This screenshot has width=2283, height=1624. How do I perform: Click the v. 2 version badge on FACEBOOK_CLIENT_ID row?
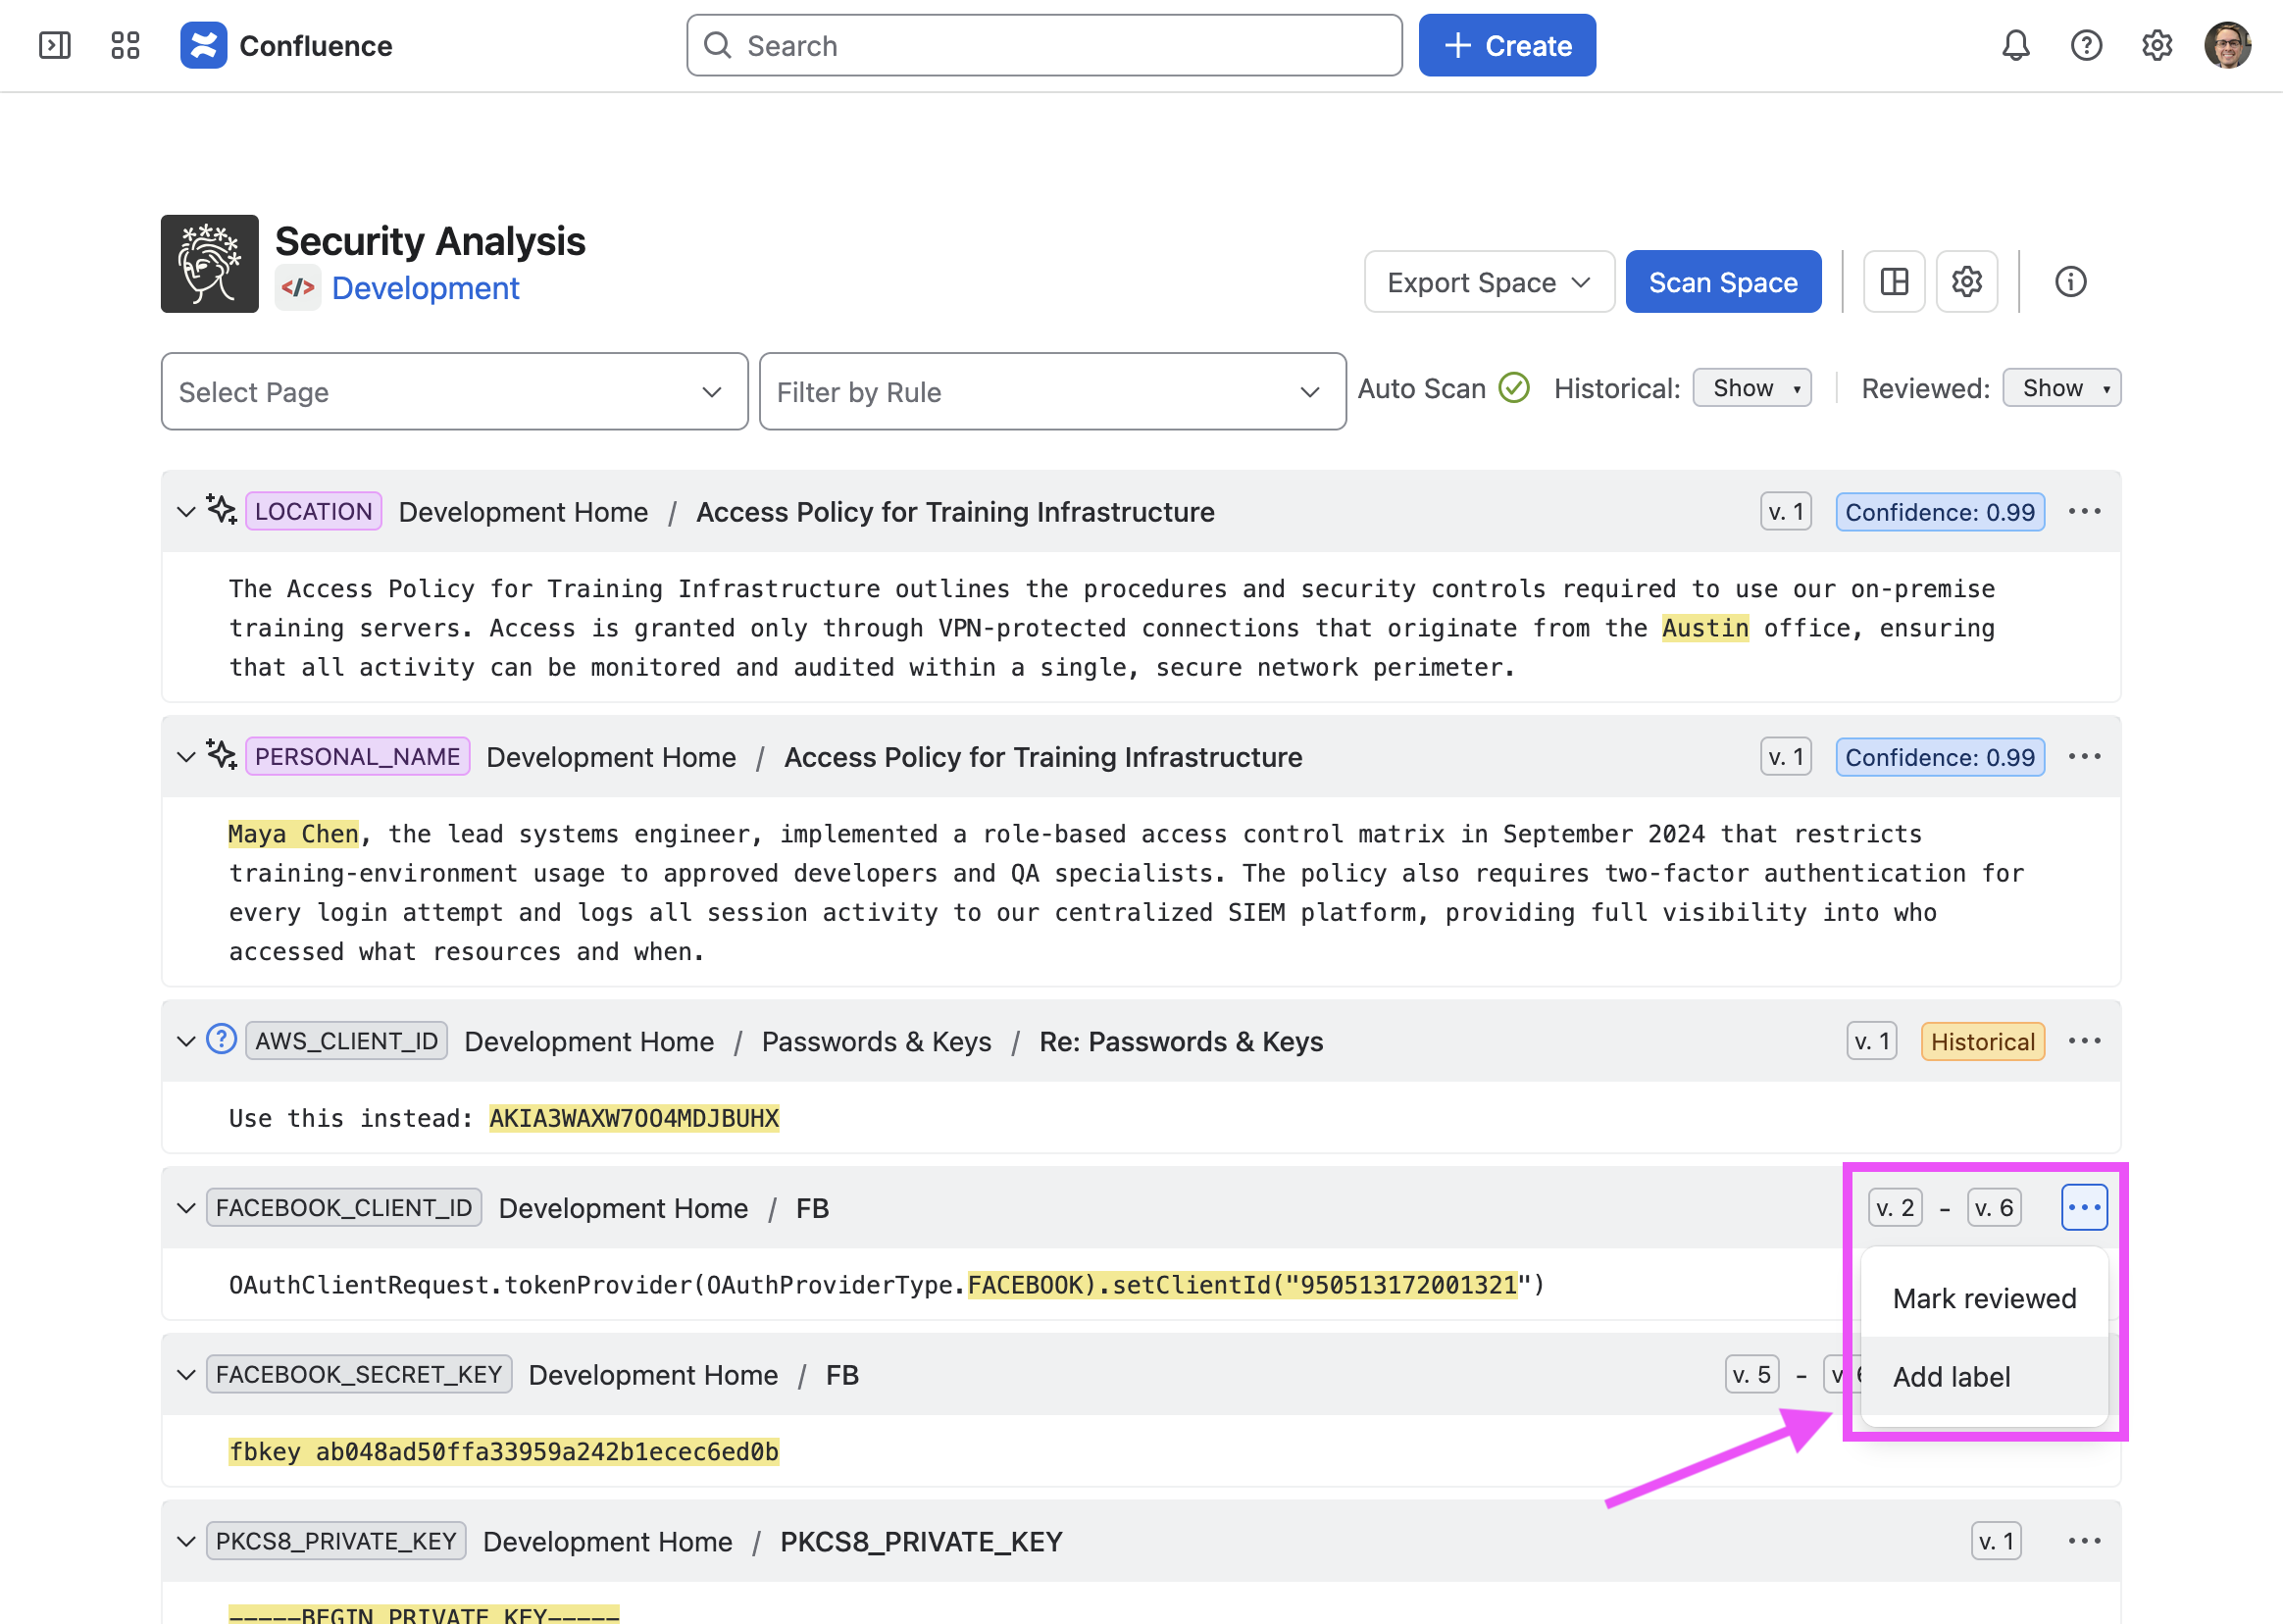point(1895,1208)
